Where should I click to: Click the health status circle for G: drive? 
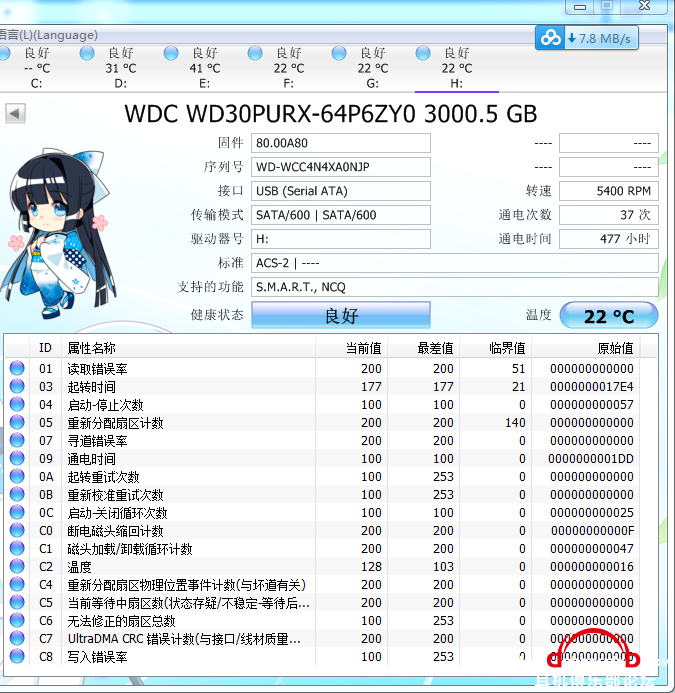(x=339, y=53)
